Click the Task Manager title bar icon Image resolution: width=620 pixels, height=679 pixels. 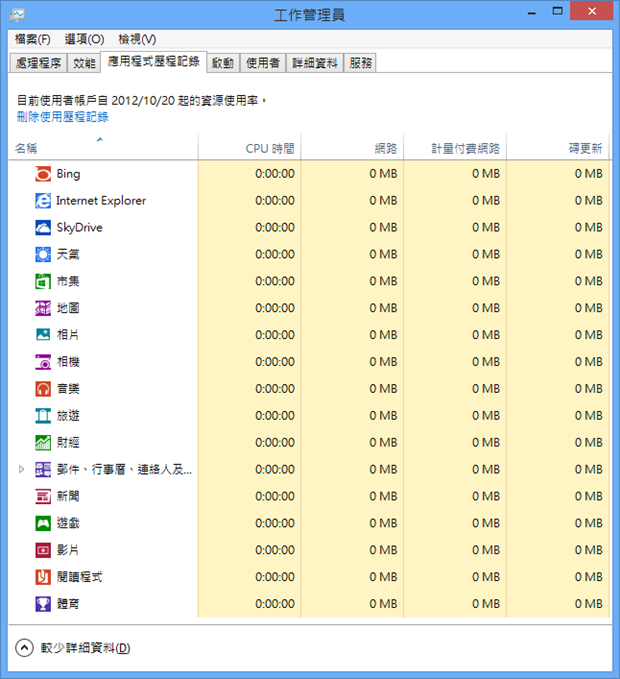(17, 15)
